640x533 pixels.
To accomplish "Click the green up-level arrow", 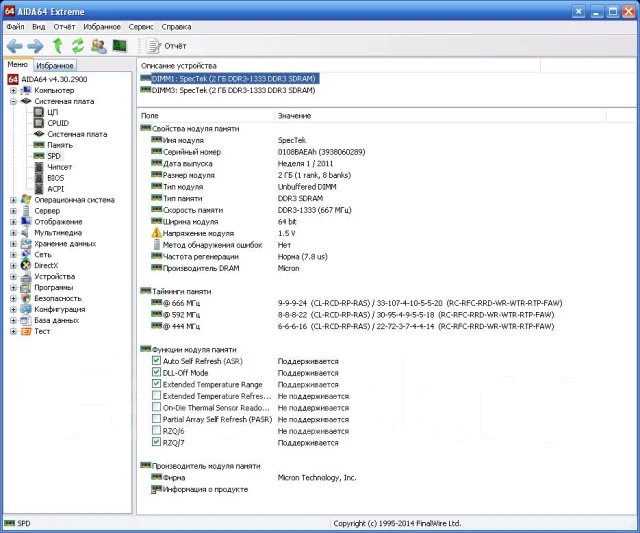I will [x=58, y=46].
